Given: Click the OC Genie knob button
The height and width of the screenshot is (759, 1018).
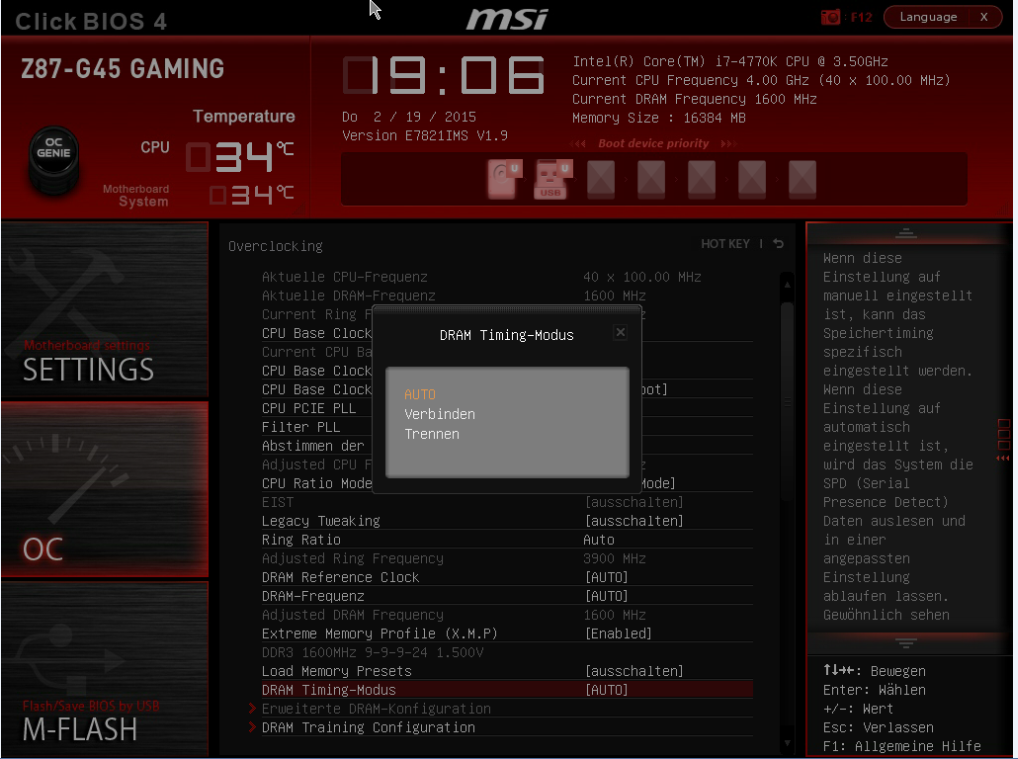Looking at the screenshot, I should [x=54, y=159].
